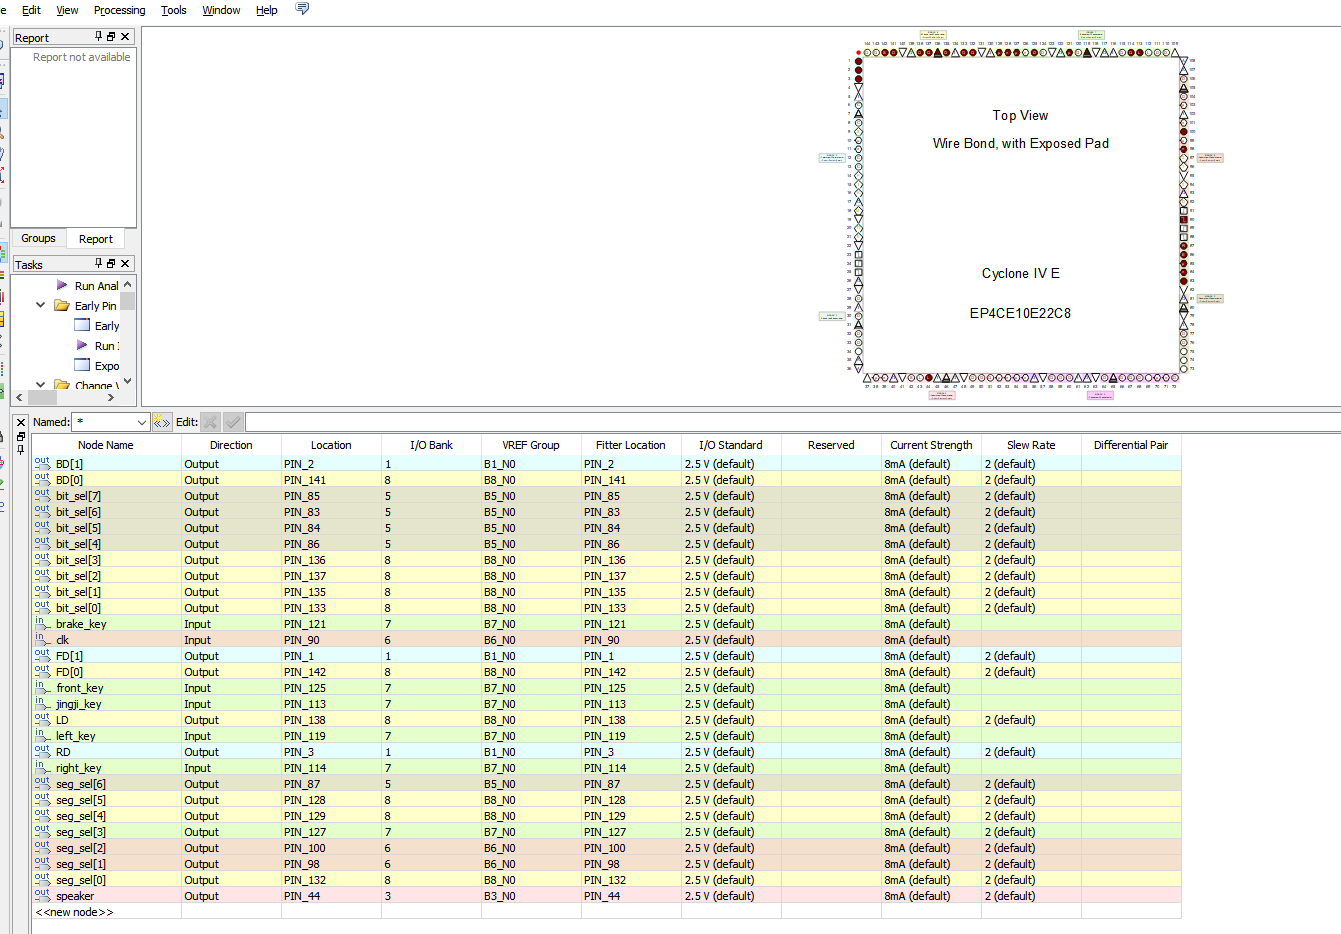Open the Named filter dropdown
The width and height of the screenshot is (1341, 934).
click(141, 422)
